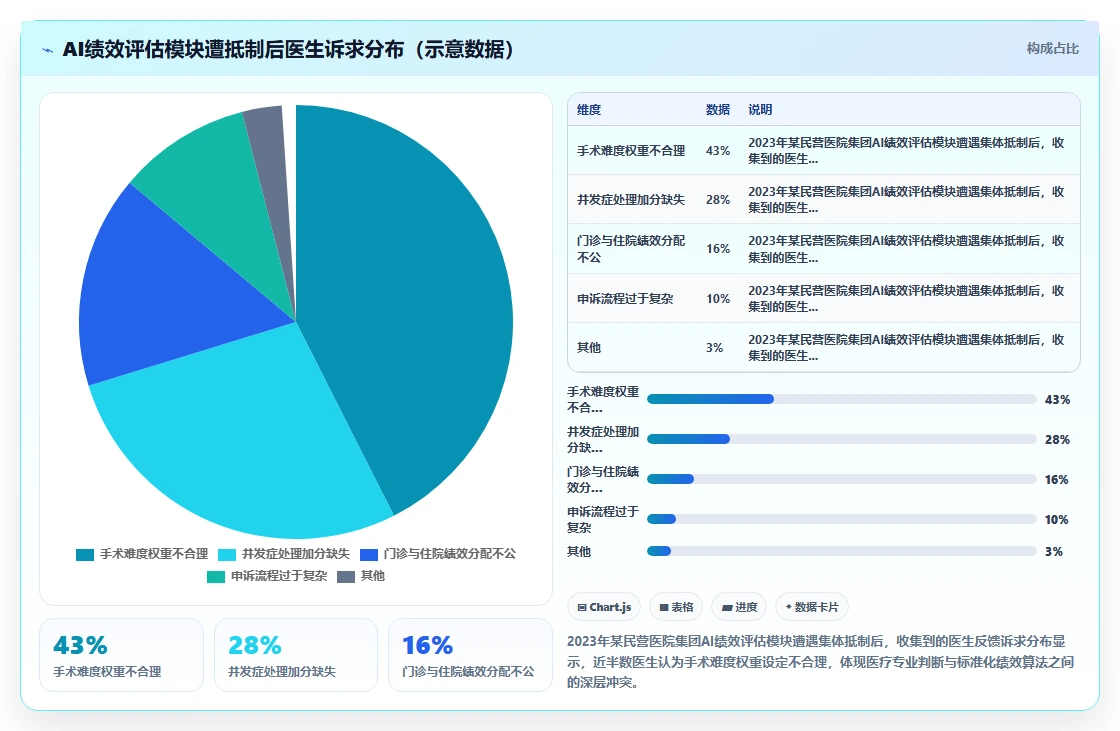Open the 28% 并发症处理加分缺失 stat card
This screenshot has width=1120, height=731.
pos(296,655)
